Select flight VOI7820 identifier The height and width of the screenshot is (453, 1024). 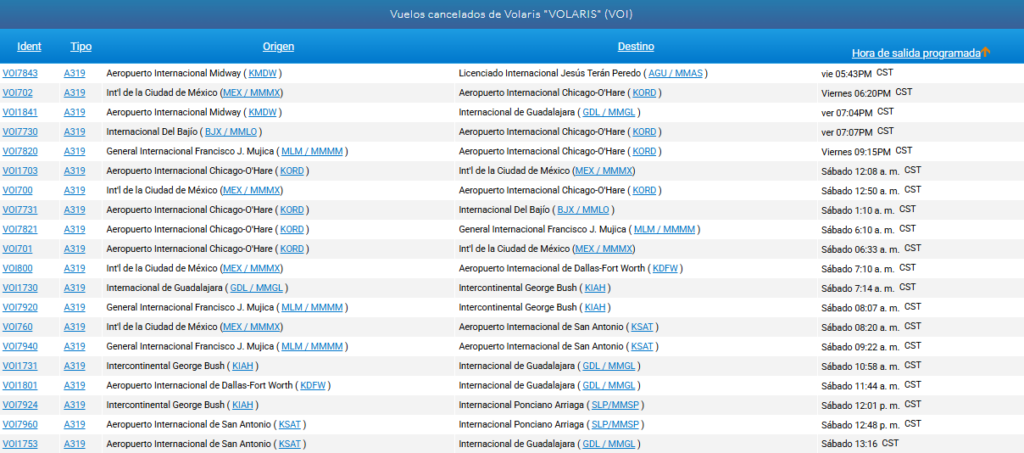(x=20, y=151)
